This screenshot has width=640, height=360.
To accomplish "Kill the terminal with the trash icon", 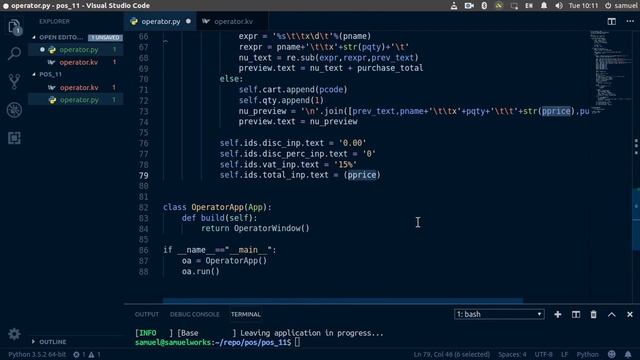I will point(593,314).
